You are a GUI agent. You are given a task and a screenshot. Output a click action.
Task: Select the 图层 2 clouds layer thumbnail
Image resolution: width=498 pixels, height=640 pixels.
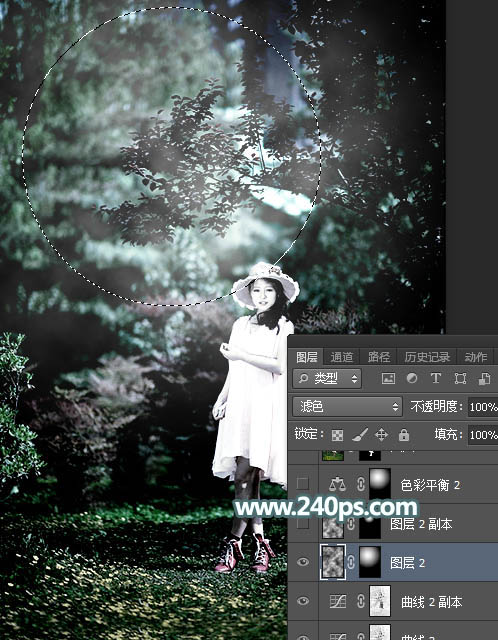tap(333, 562)
